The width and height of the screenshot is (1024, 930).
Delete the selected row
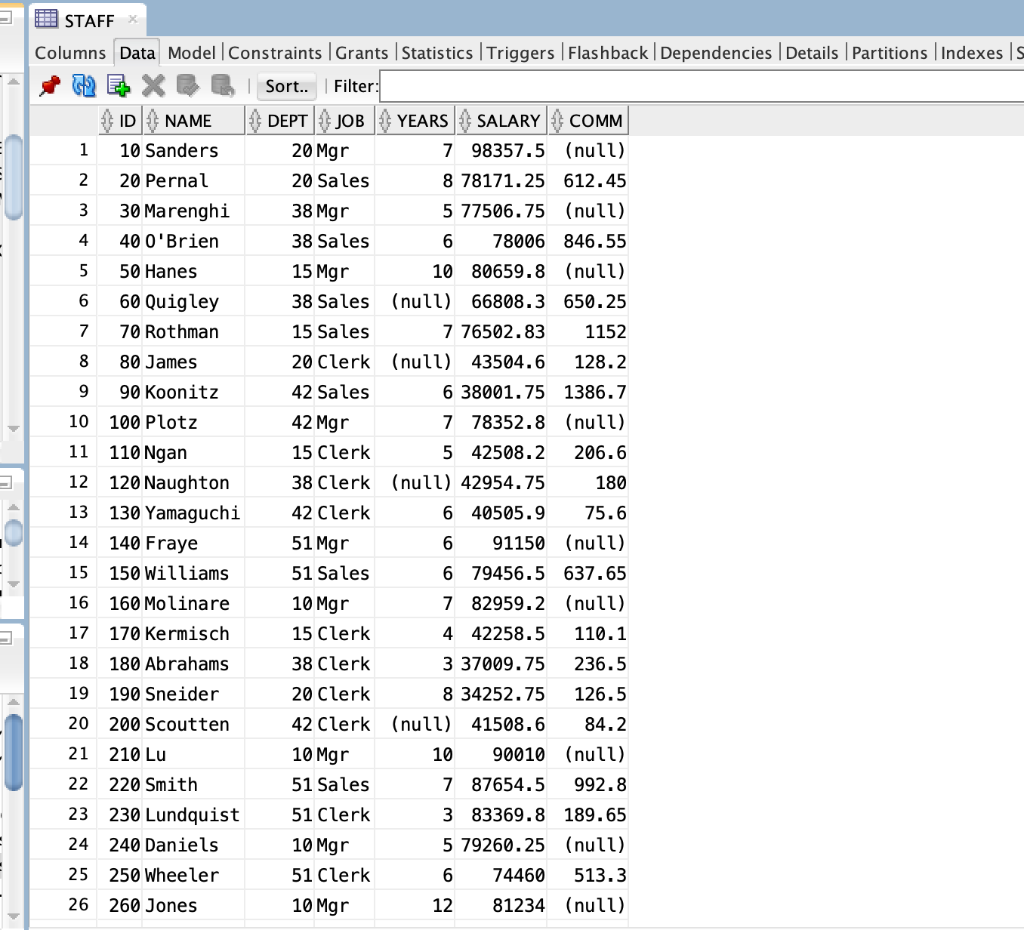point(152,86)
